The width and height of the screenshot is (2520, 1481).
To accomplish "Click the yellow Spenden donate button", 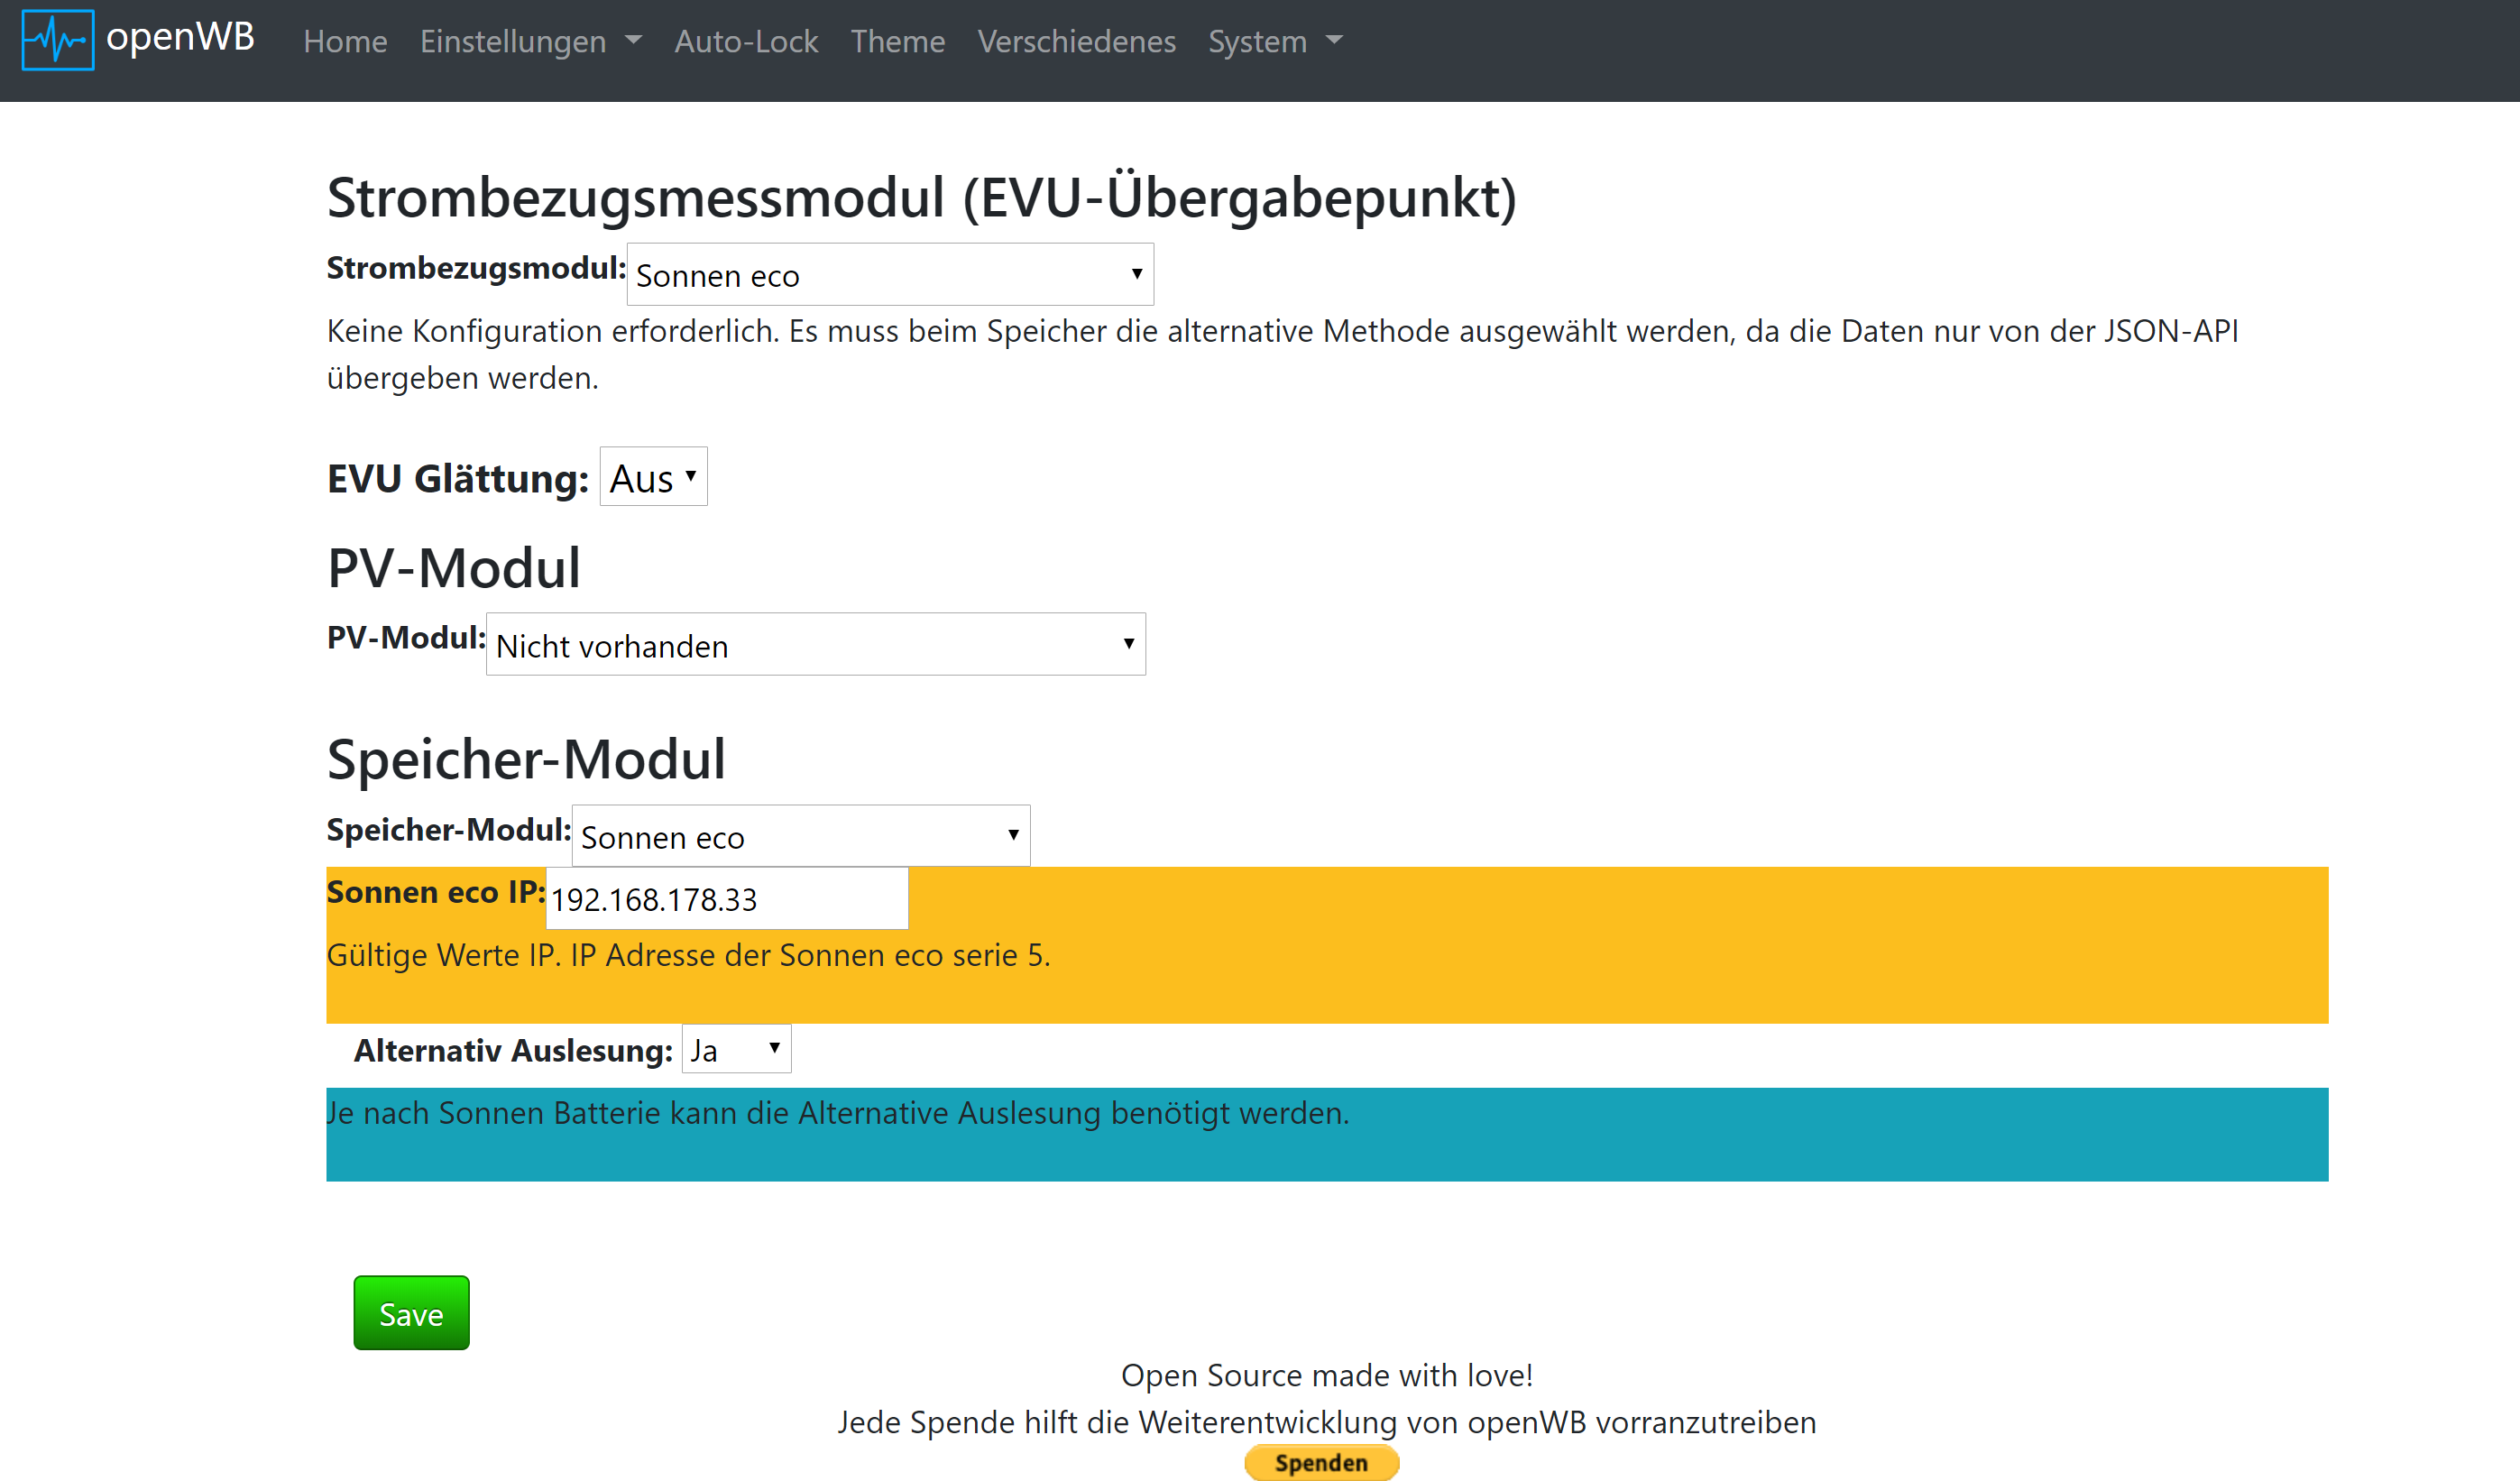I will click(1320, 1462).
